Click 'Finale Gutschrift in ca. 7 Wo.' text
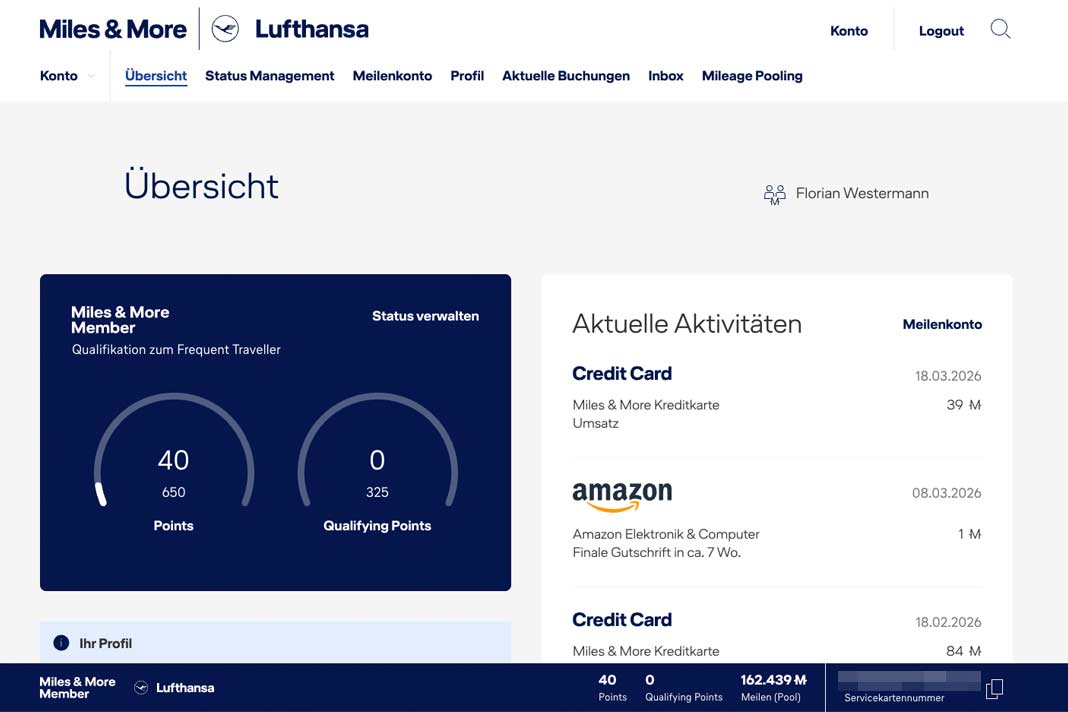Screen dimensions: 1068x712 tap(656, 553)
